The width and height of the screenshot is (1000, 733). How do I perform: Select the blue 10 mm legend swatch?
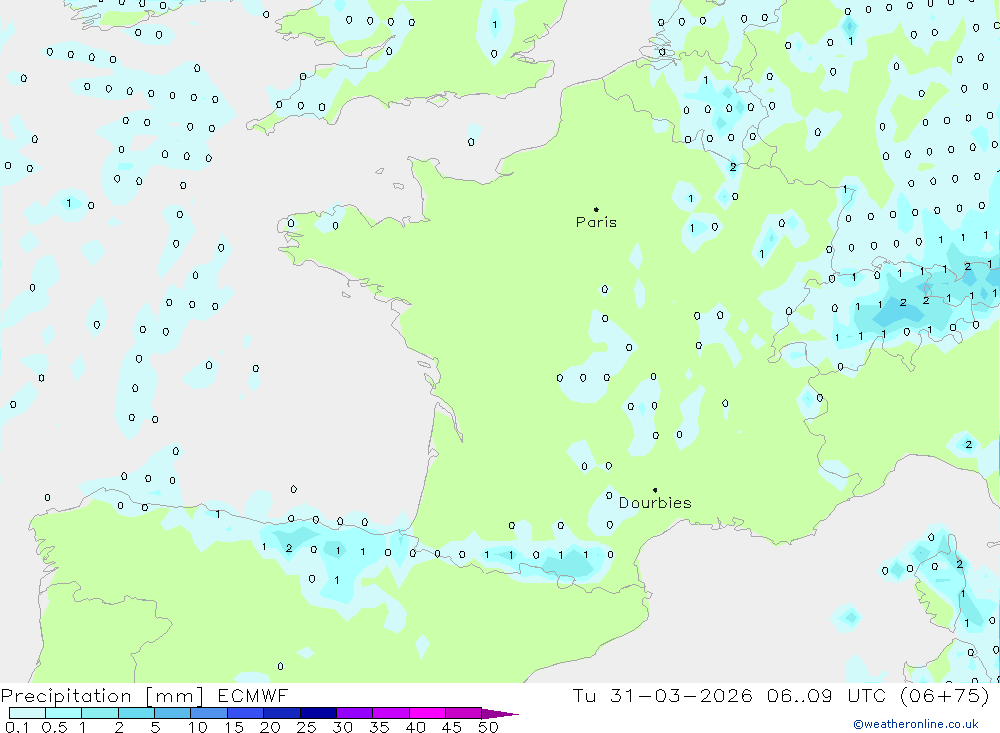[x=209, y=713]
